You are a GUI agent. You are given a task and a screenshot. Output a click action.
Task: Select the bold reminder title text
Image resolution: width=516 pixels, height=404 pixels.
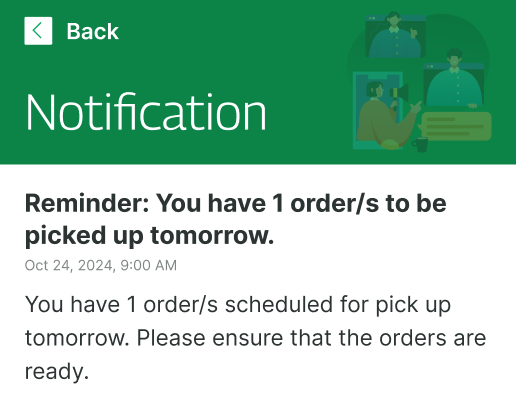click(x=235, y=219)
